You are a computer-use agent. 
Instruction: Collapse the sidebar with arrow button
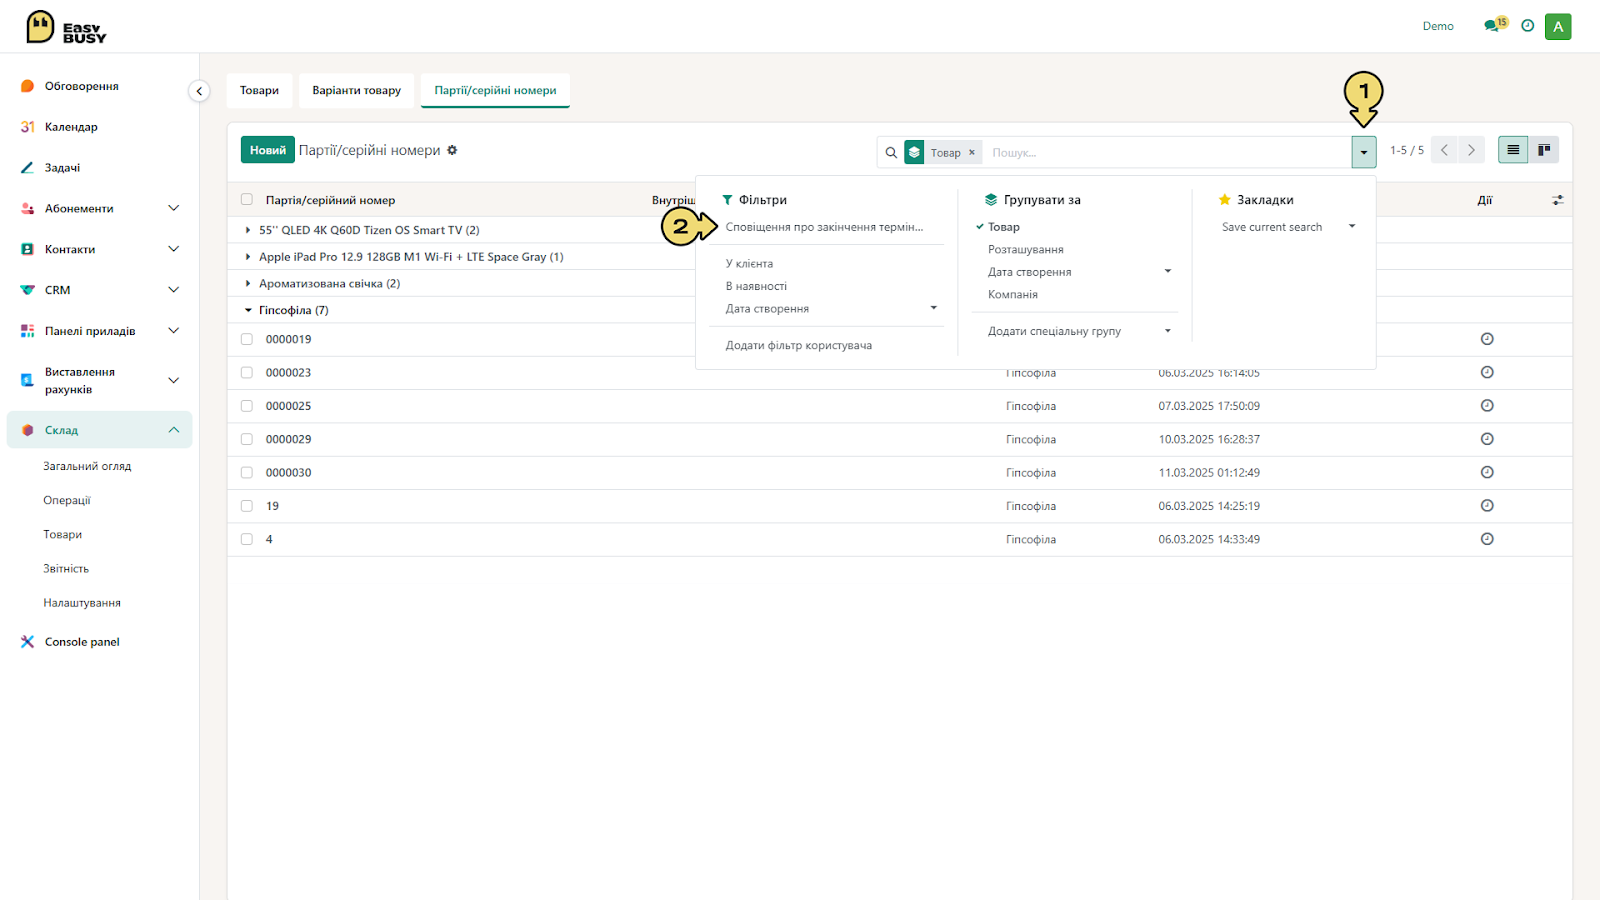click(x=199, y=91)
